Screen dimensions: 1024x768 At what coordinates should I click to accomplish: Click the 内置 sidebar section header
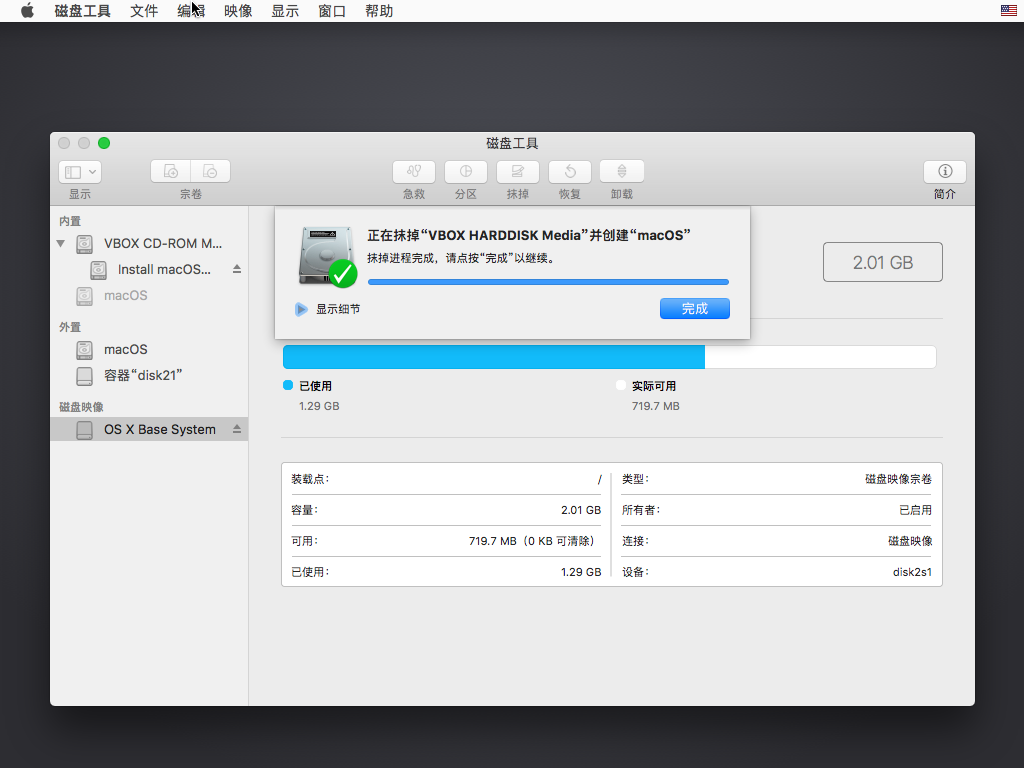click(70, 221)
